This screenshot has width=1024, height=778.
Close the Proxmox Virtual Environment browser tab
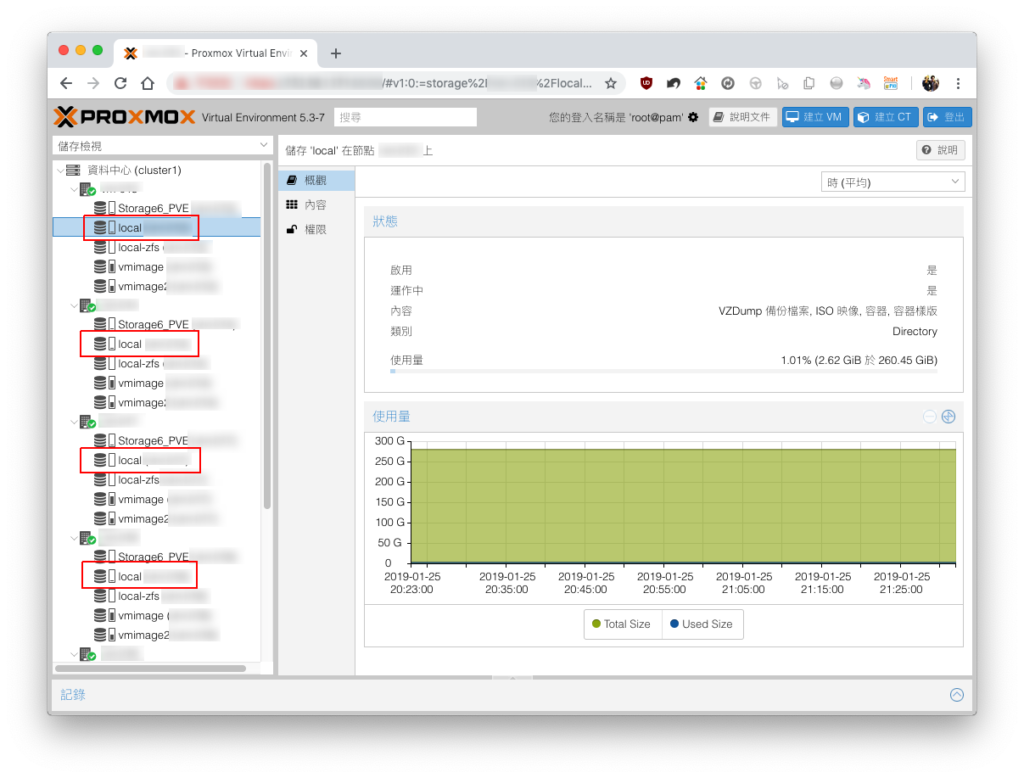point(304,54)
